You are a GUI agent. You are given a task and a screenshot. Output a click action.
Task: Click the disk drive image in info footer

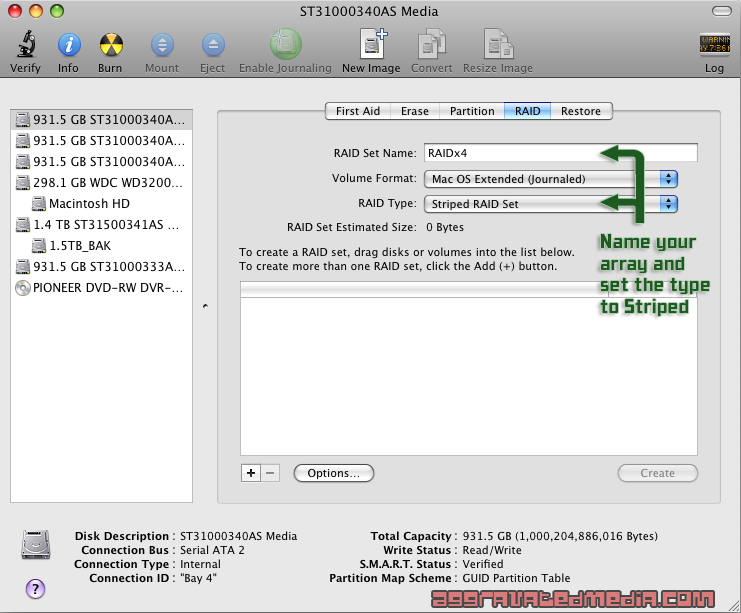pyautogui.click(x=36, y=544)
